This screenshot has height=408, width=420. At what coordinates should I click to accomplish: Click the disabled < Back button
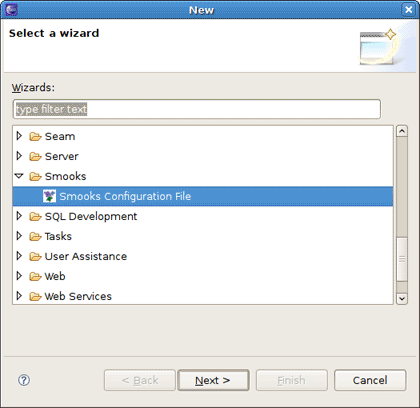coord(140,380)
